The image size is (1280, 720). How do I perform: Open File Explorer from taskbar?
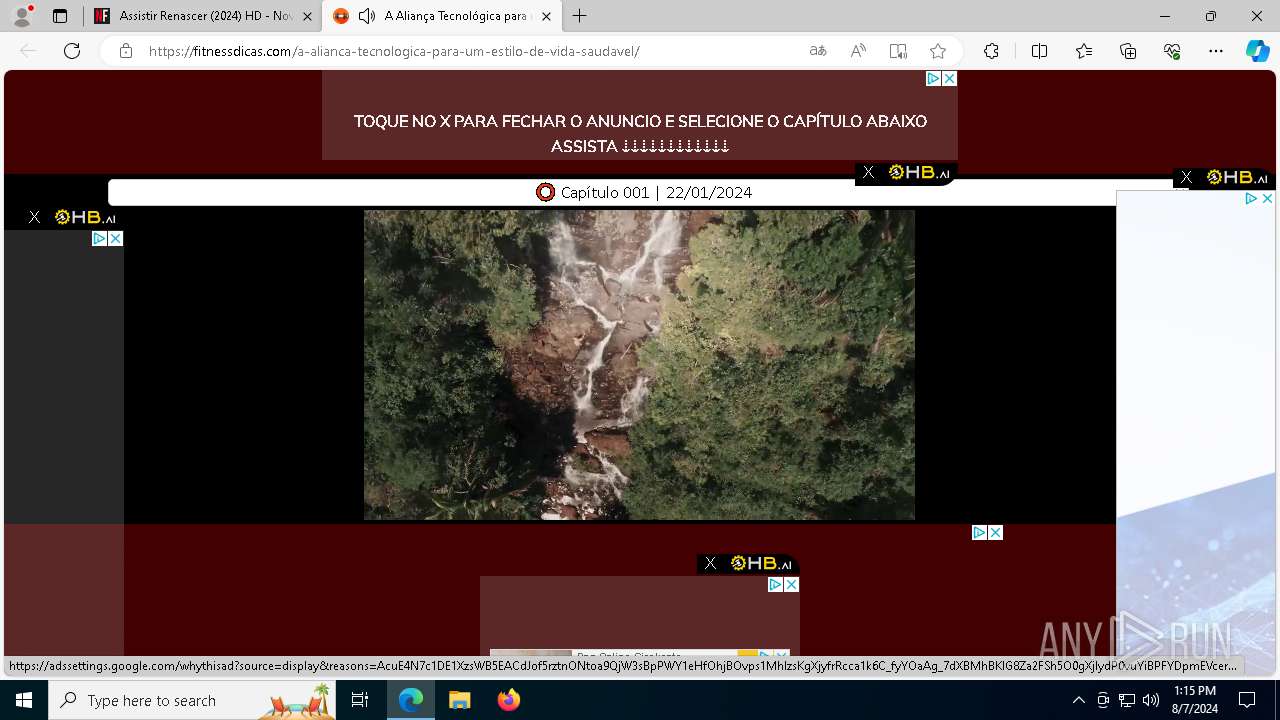point(459,700)
